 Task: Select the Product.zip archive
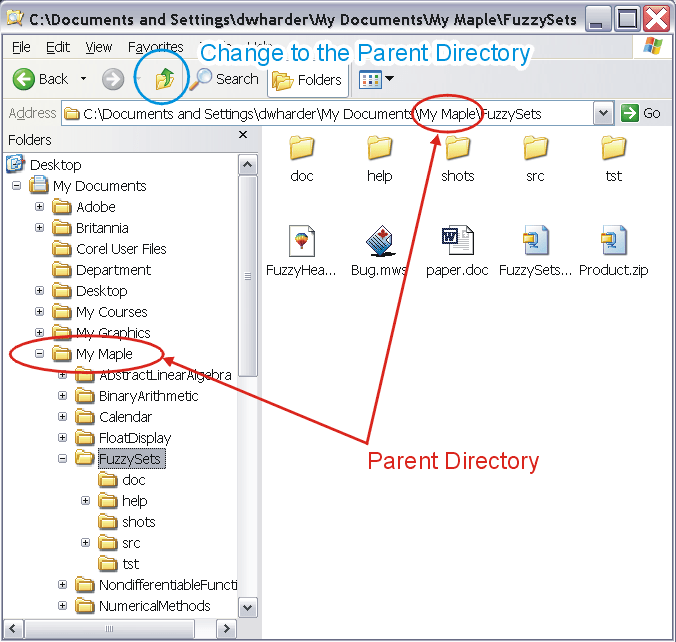coord(613,251)
